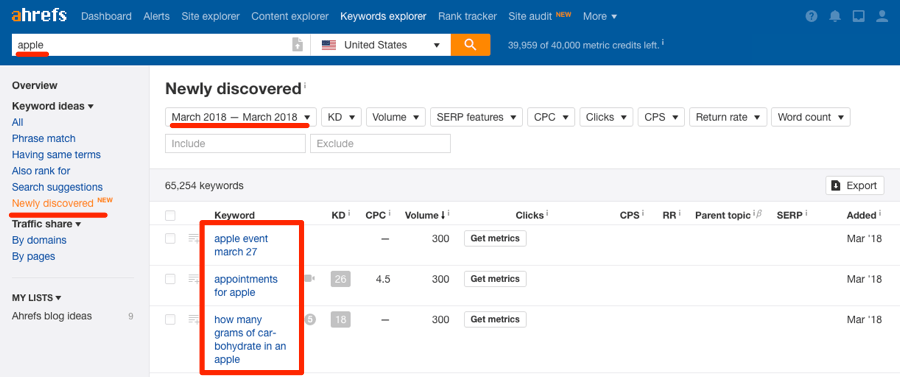Add 'how many grams of carbohydrate' row to list icon
The height and width of the screenshot is (377, 900).
(x=193, y=320)
